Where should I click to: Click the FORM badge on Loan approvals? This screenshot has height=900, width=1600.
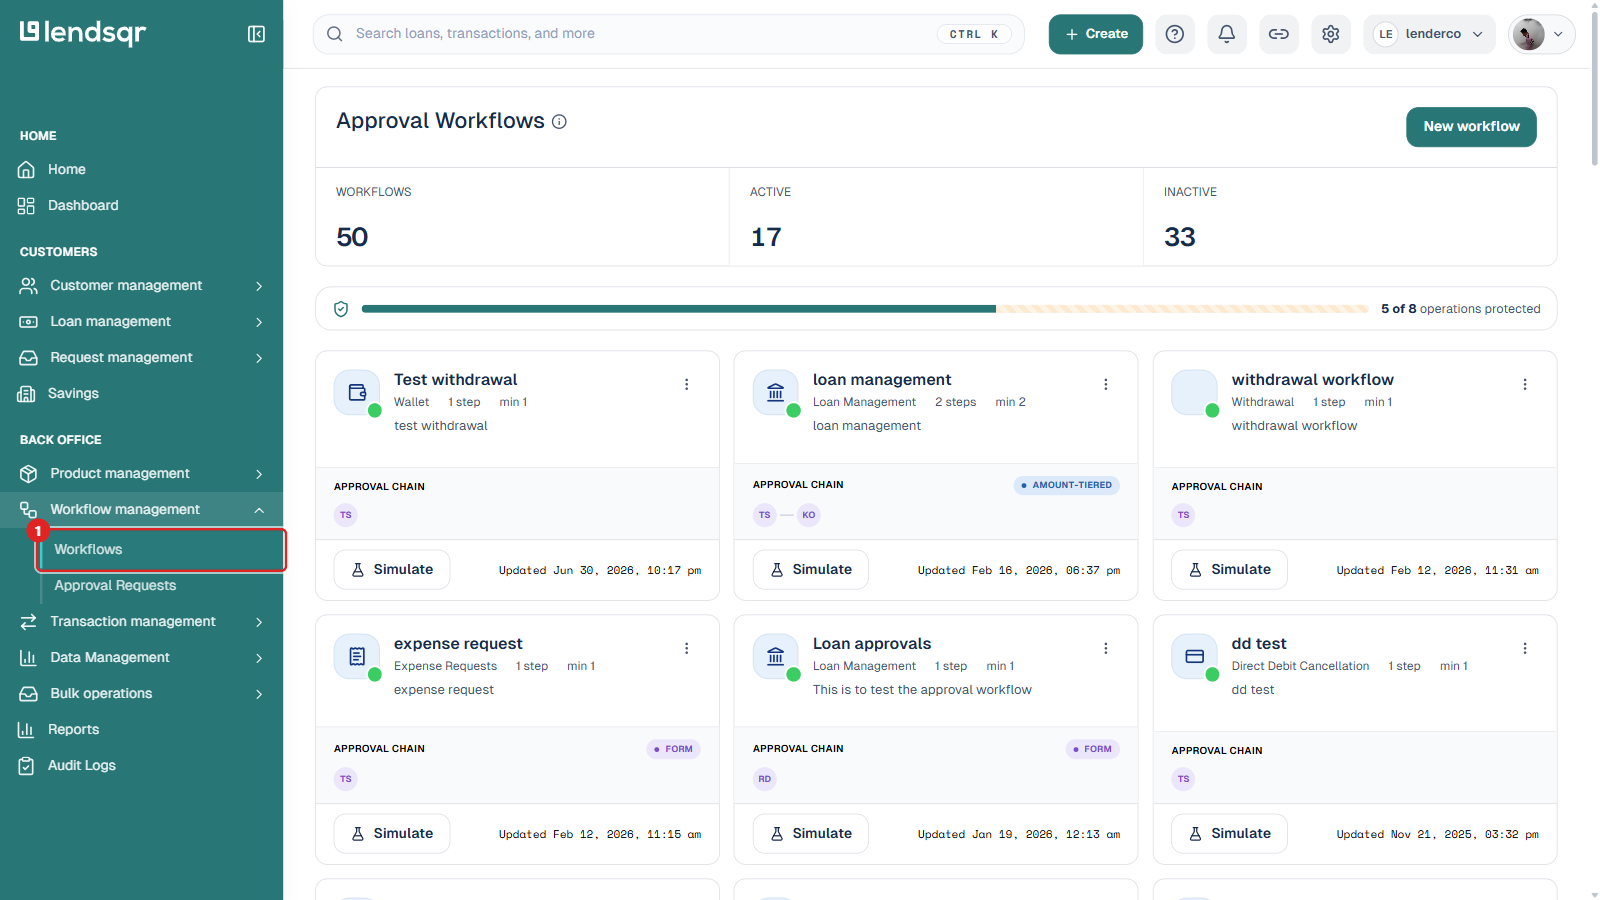pyautogui.click(x=1092, y=749)
